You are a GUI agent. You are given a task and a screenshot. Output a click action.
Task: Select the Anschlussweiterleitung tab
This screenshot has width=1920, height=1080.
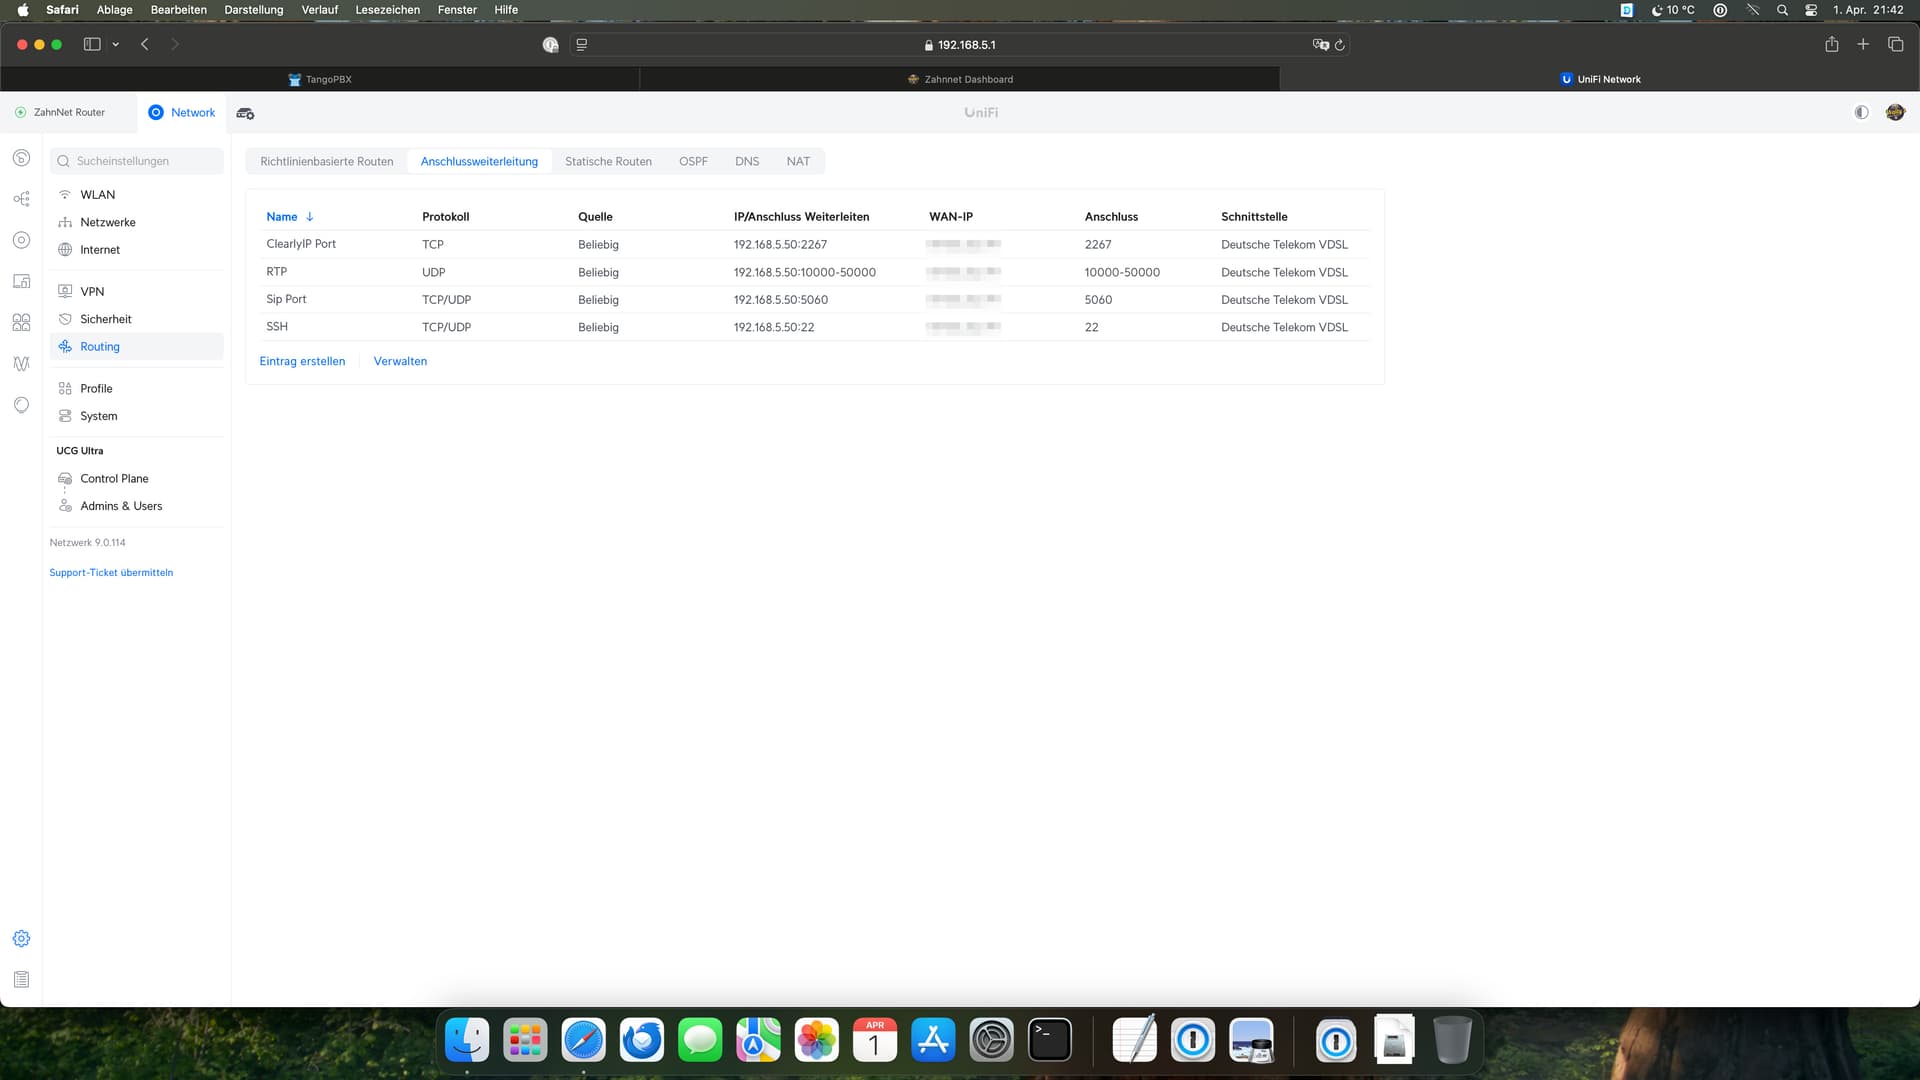click(x=479, y=161)
